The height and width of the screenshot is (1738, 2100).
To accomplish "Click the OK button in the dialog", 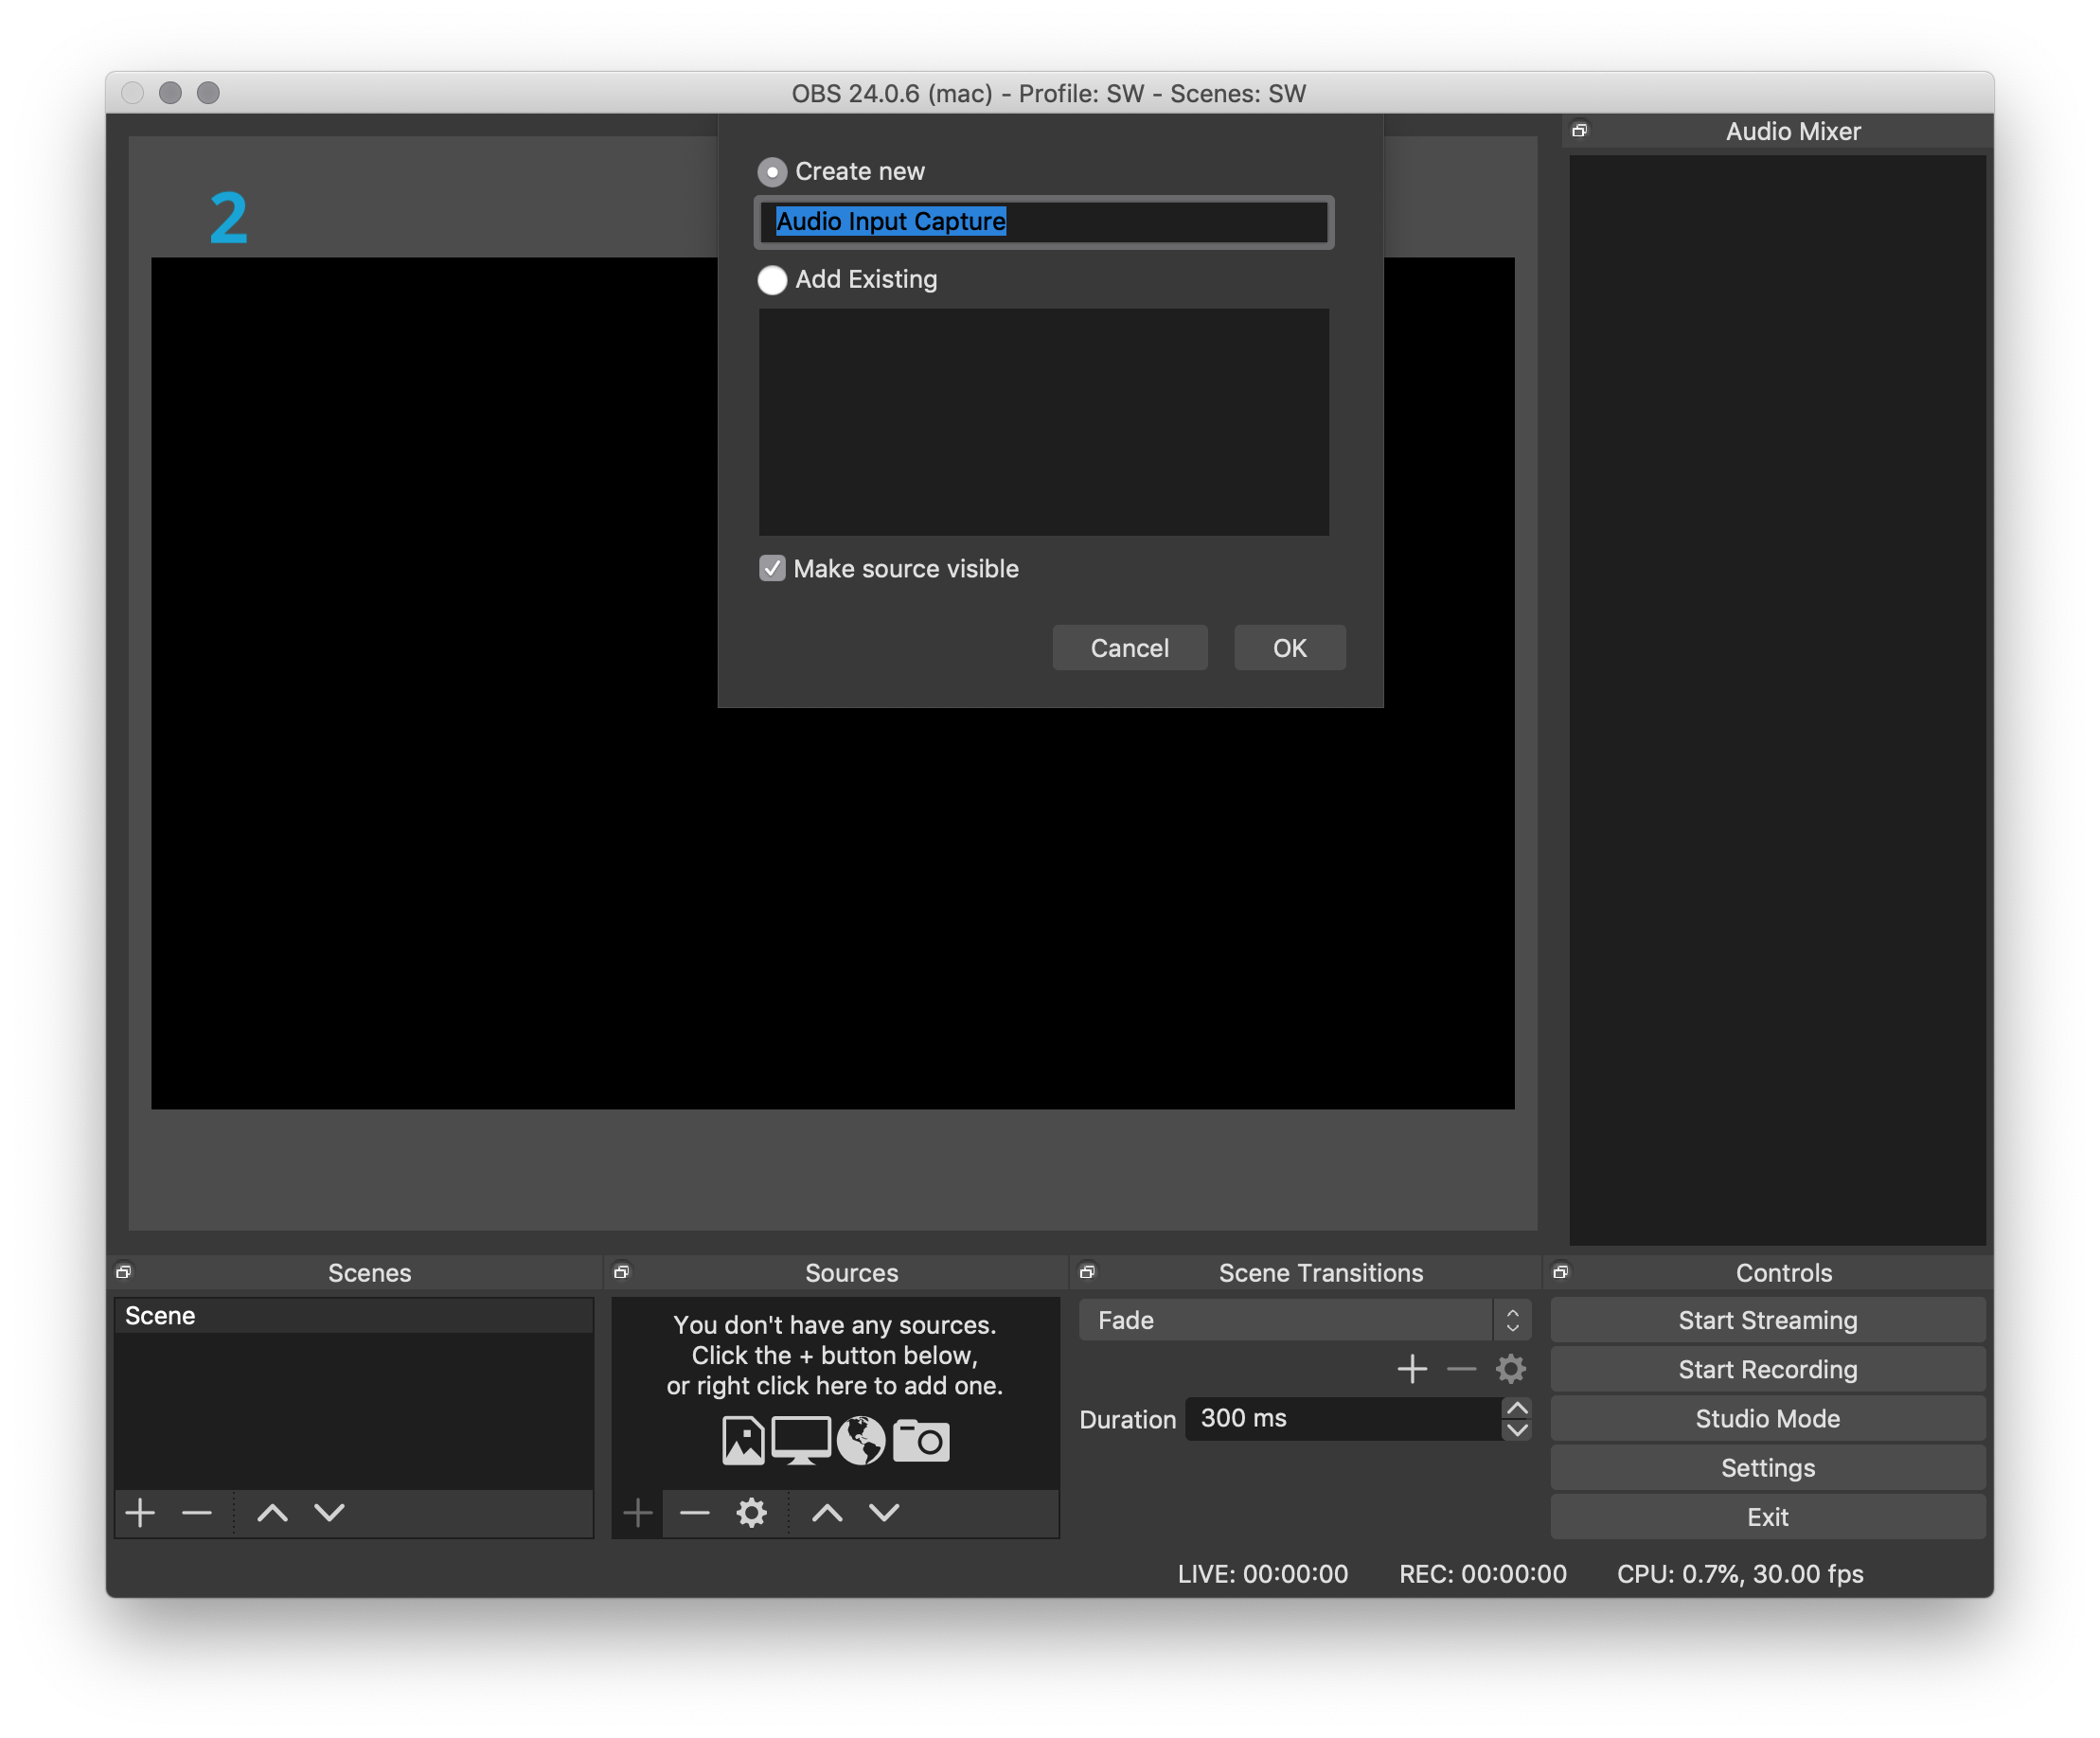I will tap(1289, 648).
